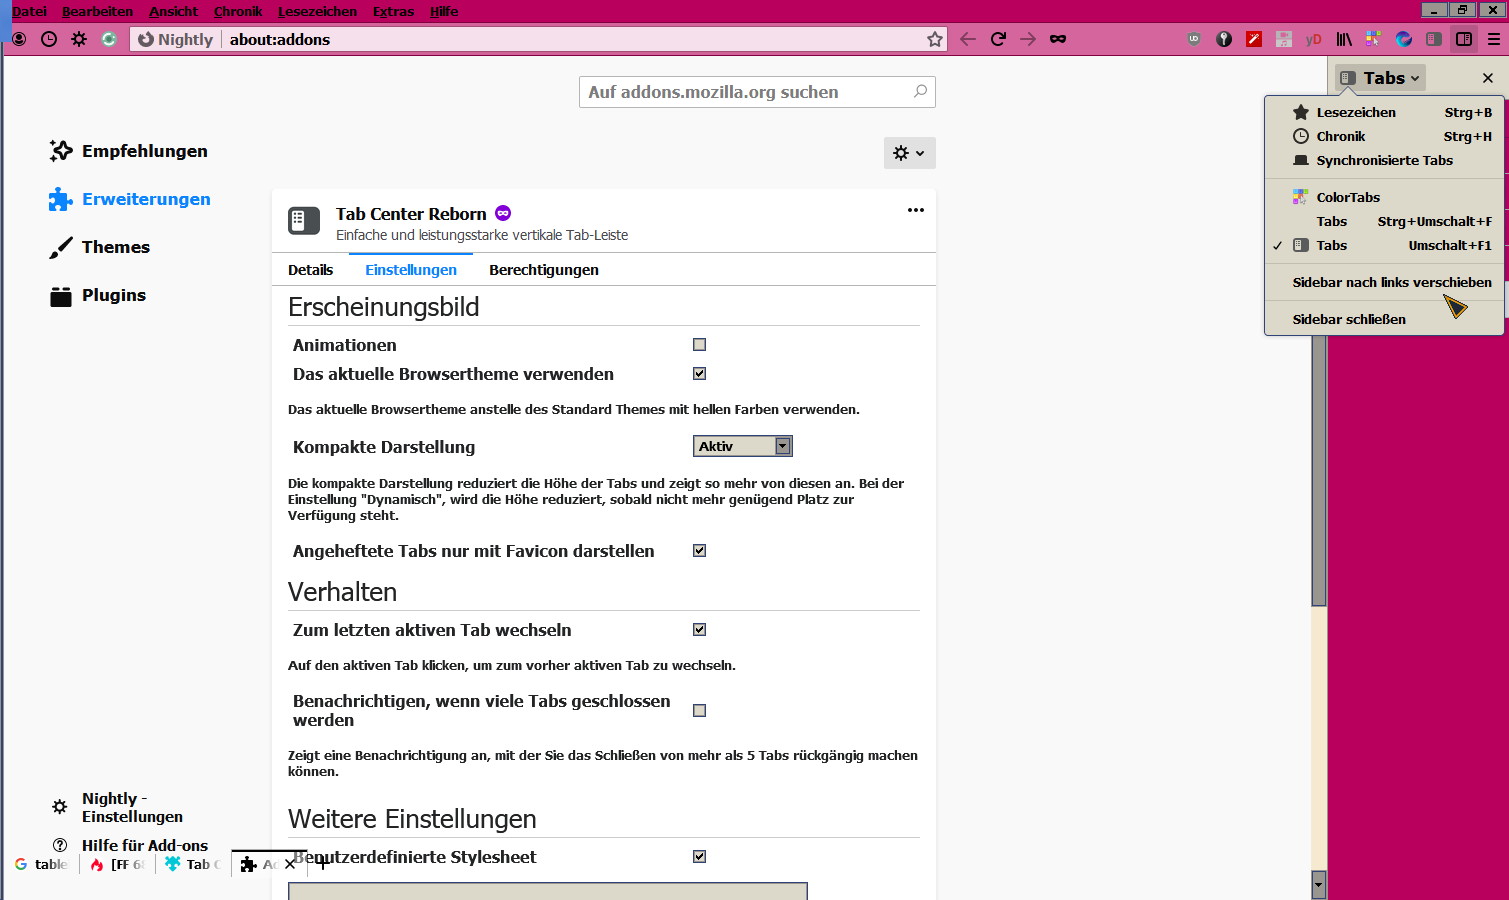Enable the Animationen checkbox
This screenshot has height=900, width=1509.
tap(700, 345)
